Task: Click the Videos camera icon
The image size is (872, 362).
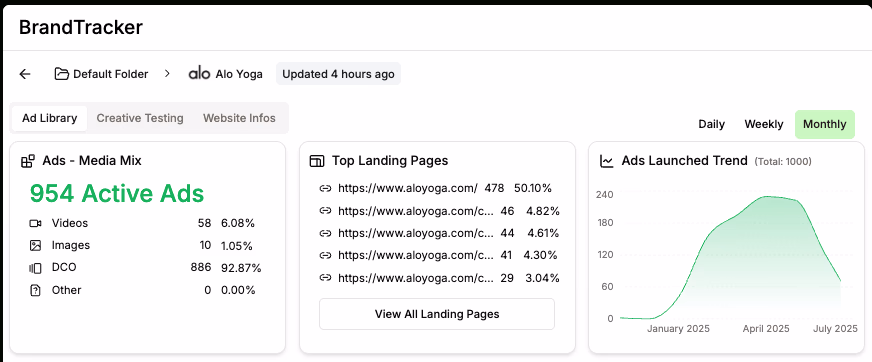Action: [x=35, y=224]
